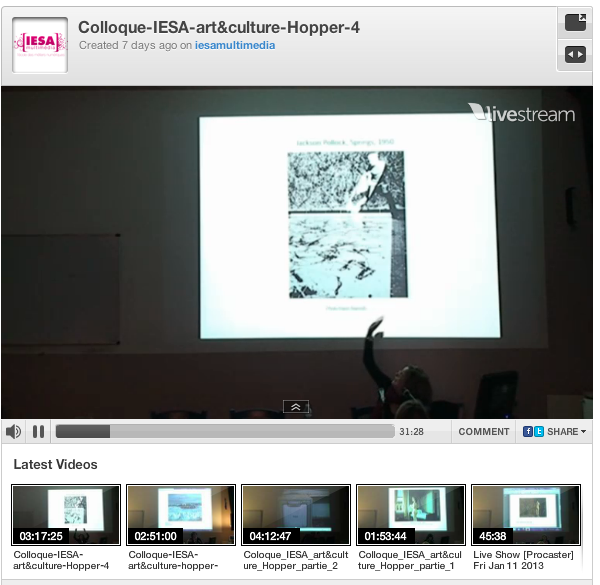Click the pop-out player icon

click(575, 22)
